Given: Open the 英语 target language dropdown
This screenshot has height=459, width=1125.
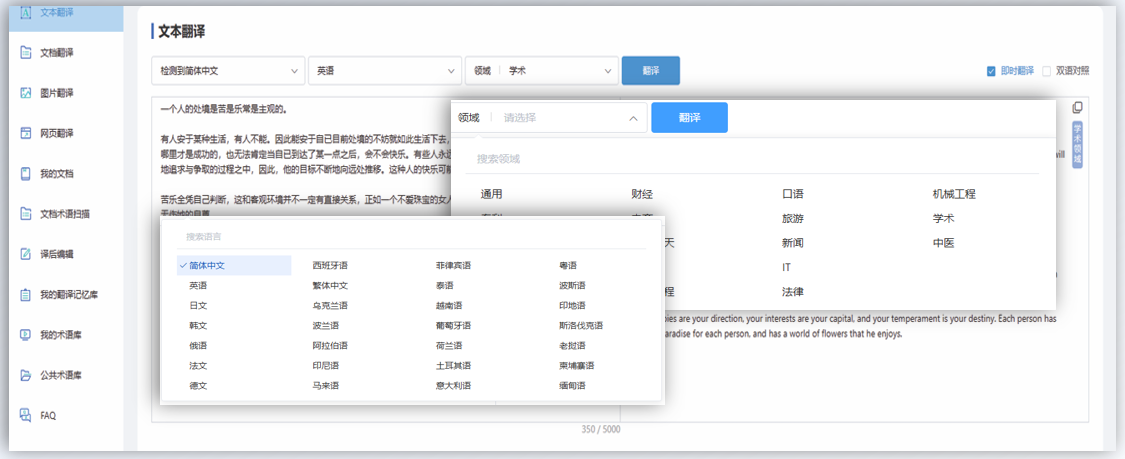Looking at the screenshot, I should (385, 71).
